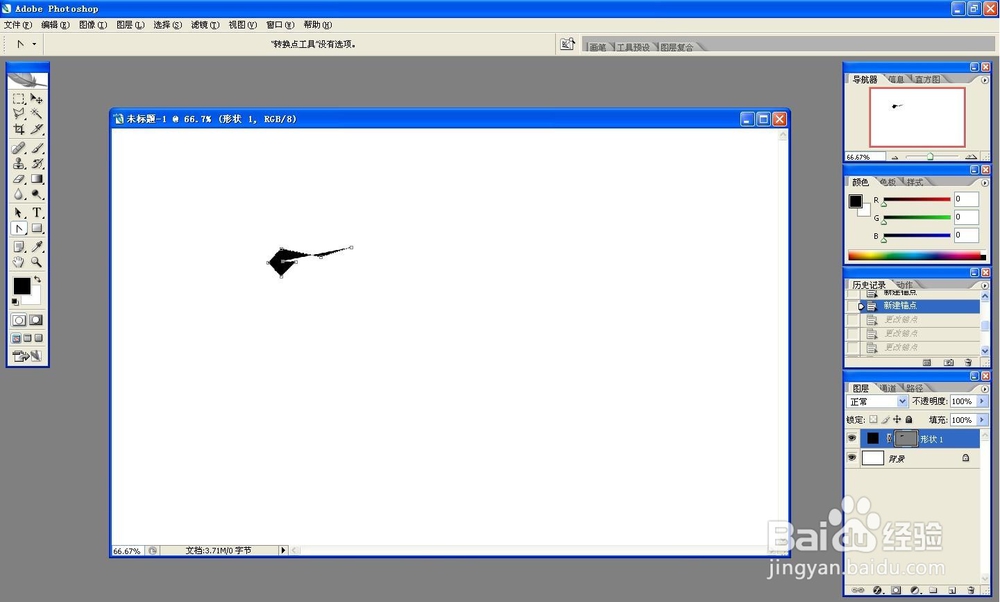Switch to Quick Mask Mode
1000x602 pixels.
pos(36,320)
